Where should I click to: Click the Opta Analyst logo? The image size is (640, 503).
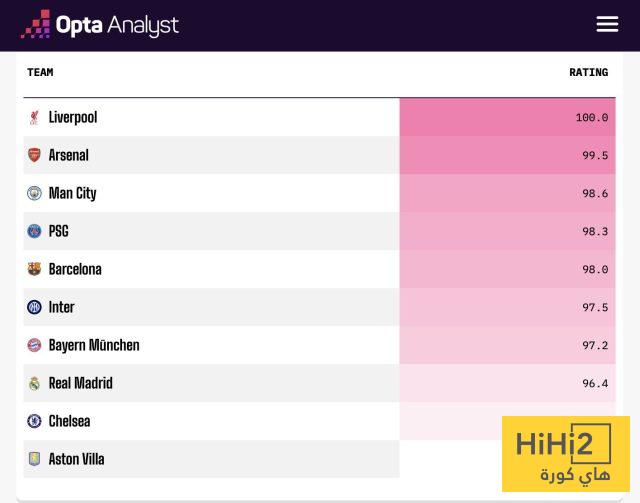(100, 25)
